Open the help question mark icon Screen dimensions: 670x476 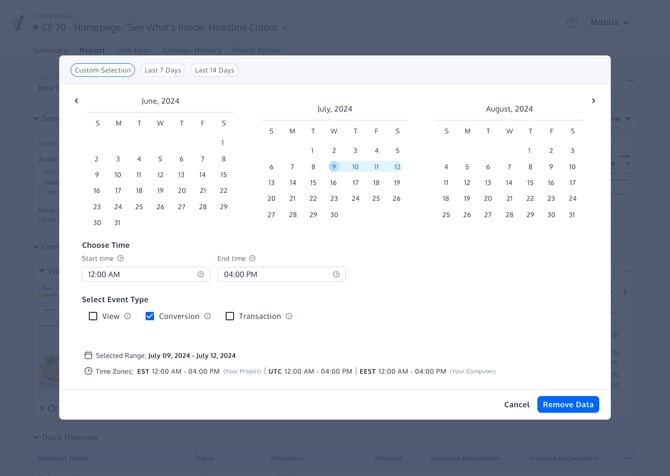[572, 22]
